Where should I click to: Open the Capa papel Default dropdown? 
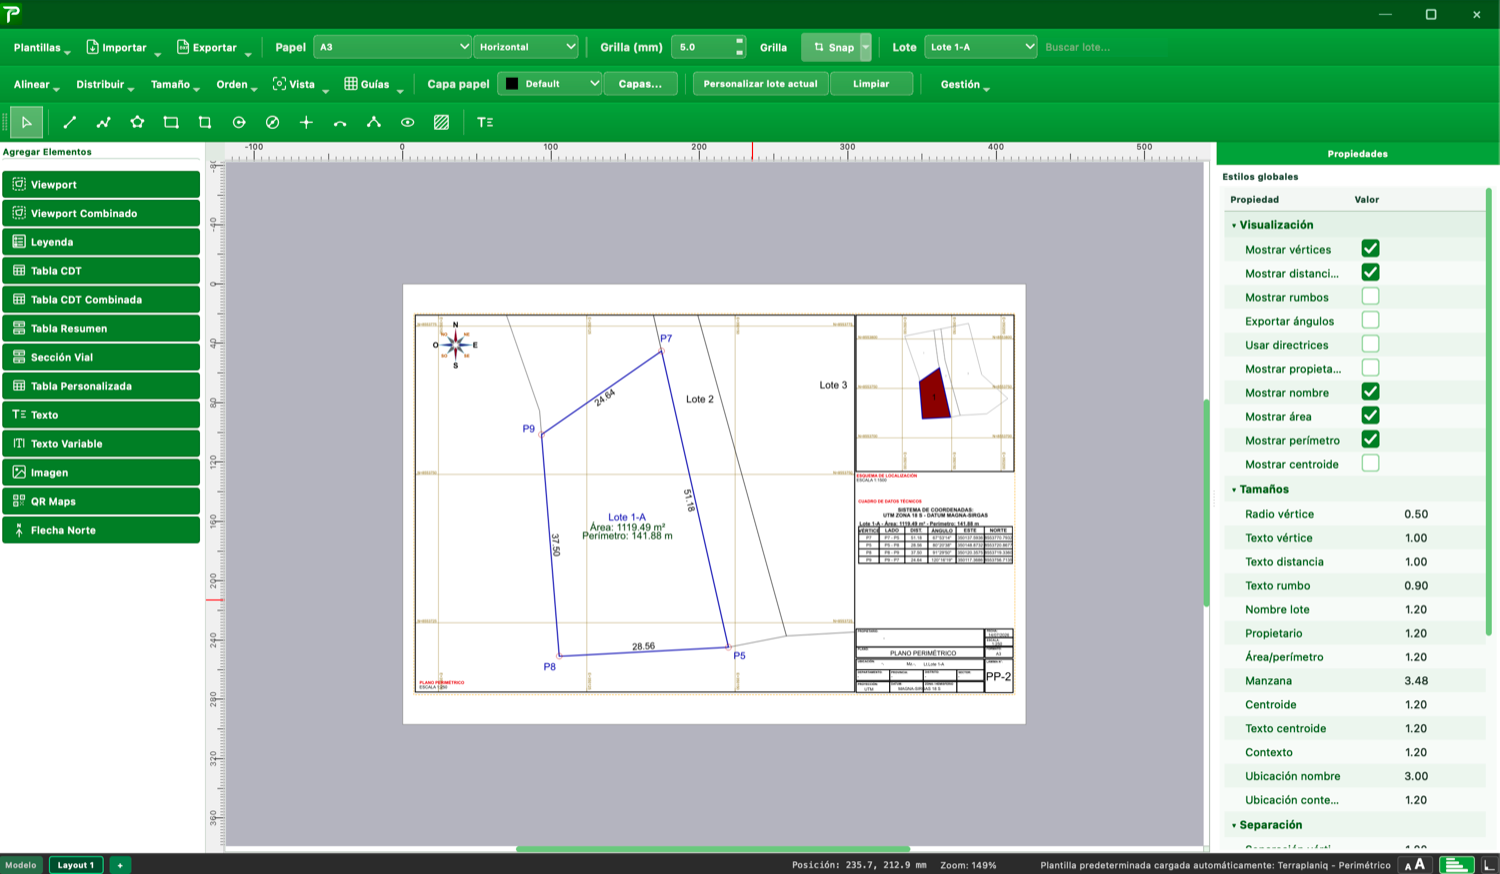point(551,84)
